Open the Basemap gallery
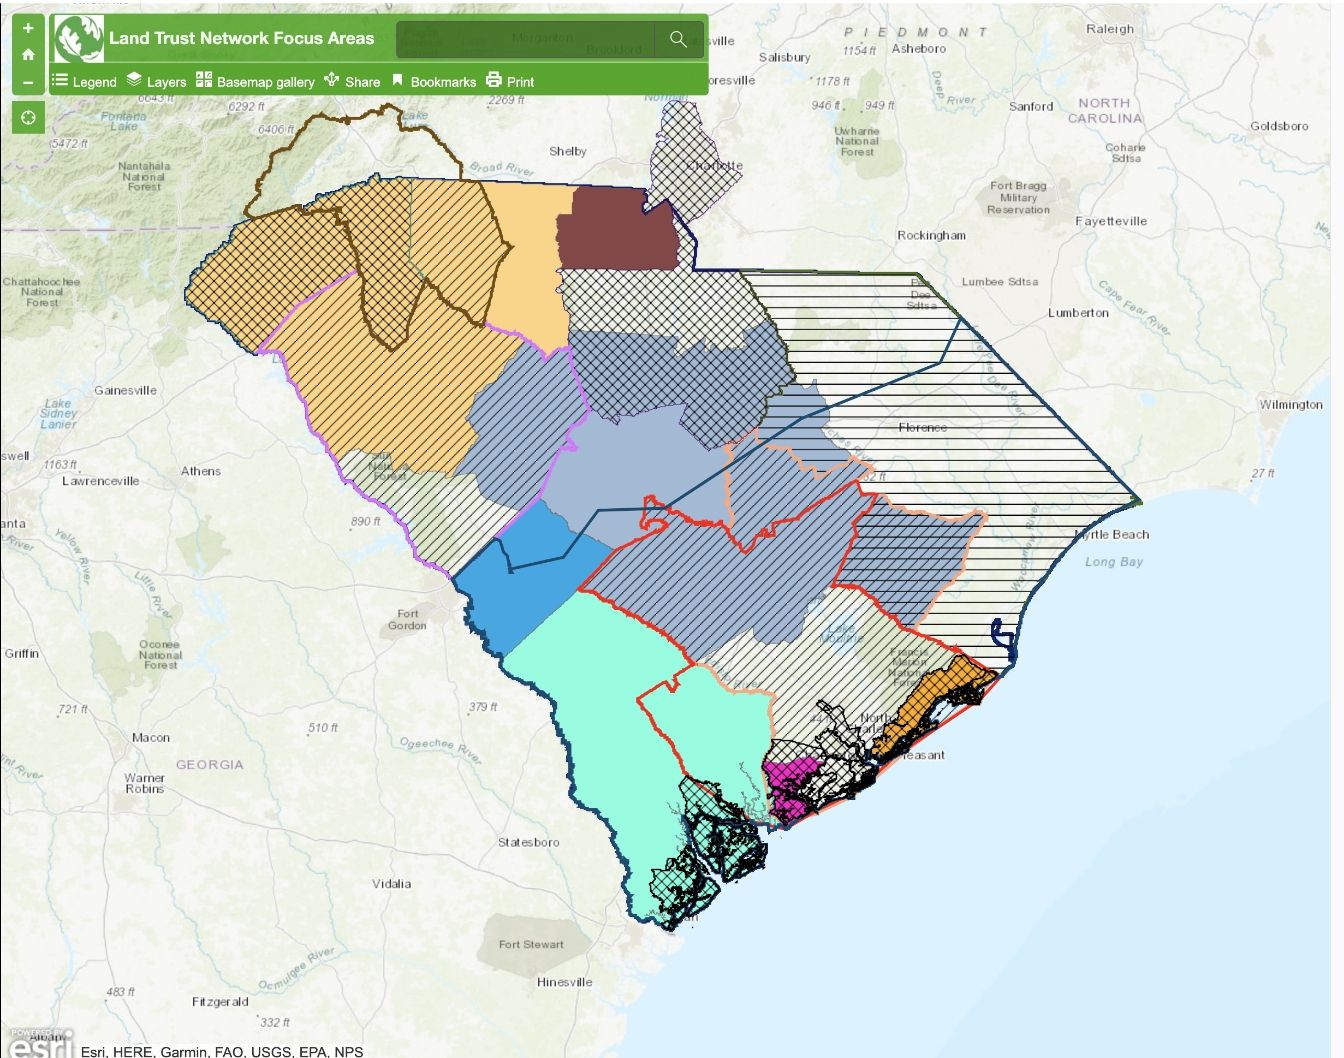 [x=255, y=81]
